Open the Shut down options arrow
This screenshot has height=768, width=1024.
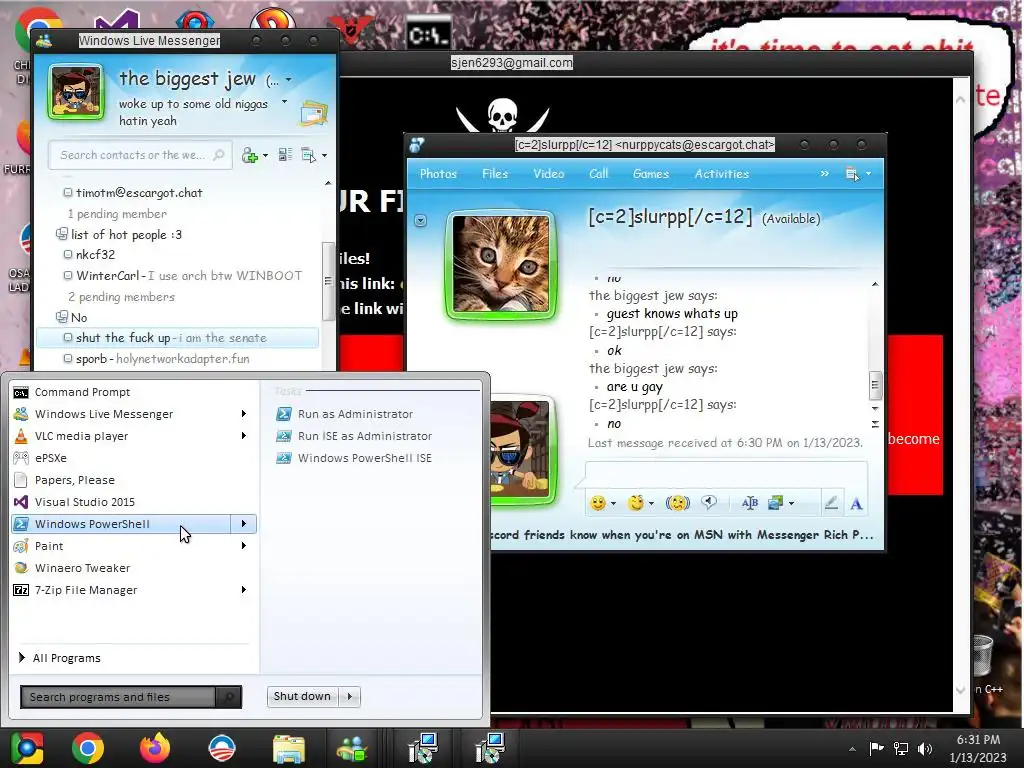pyautogui.click(x=350, y=696)
